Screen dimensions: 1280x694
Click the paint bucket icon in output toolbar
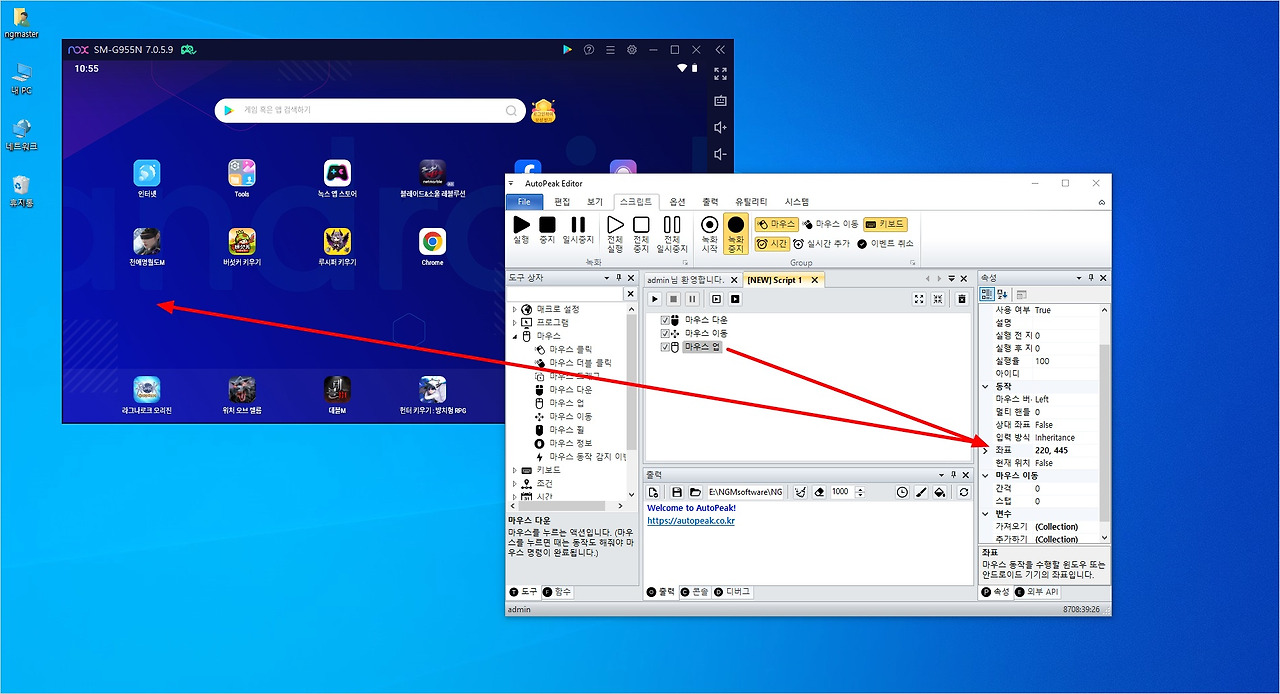pos(940,492)
